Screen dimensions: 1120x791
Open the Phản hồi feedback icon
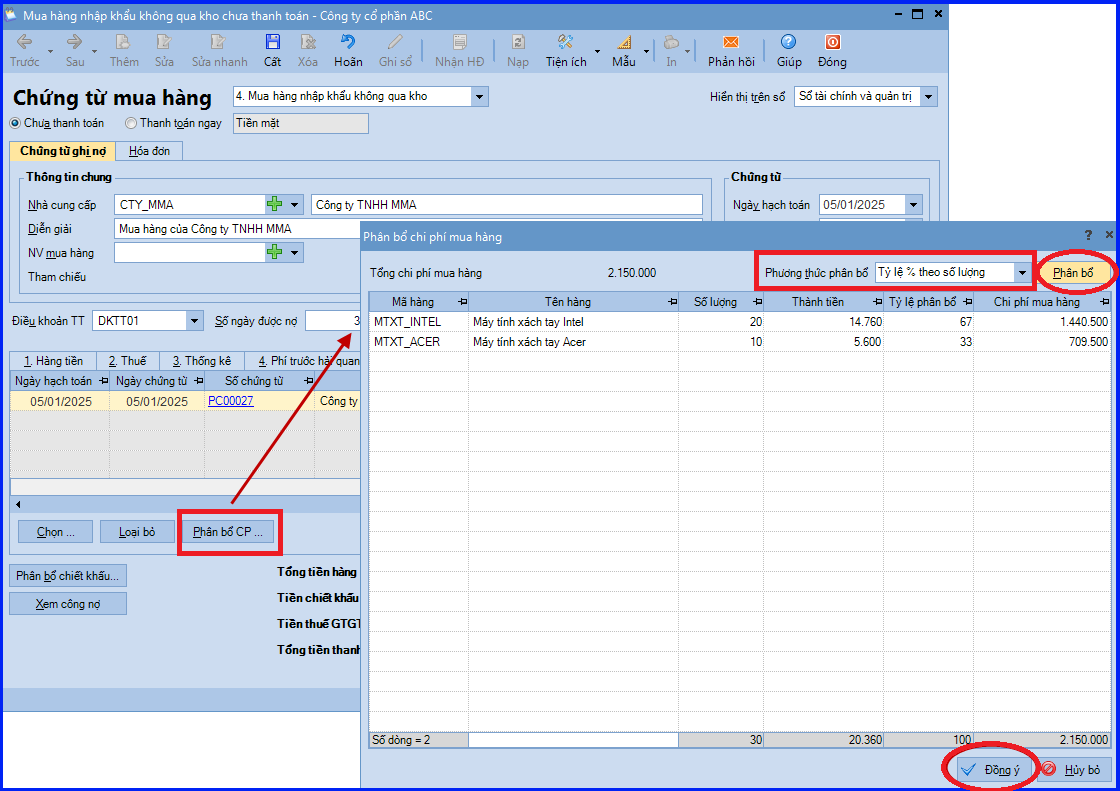click(x=731, y=41)
